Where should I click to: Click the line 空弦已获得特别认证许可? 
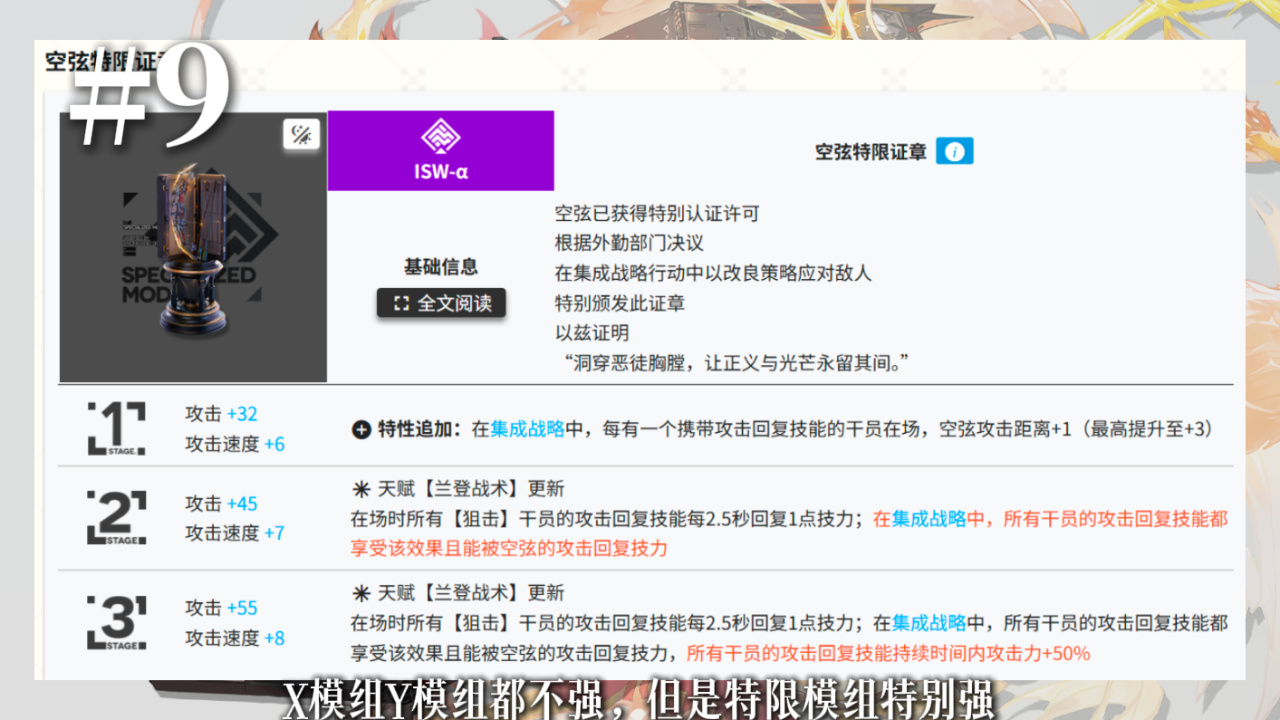coord(657,213)
